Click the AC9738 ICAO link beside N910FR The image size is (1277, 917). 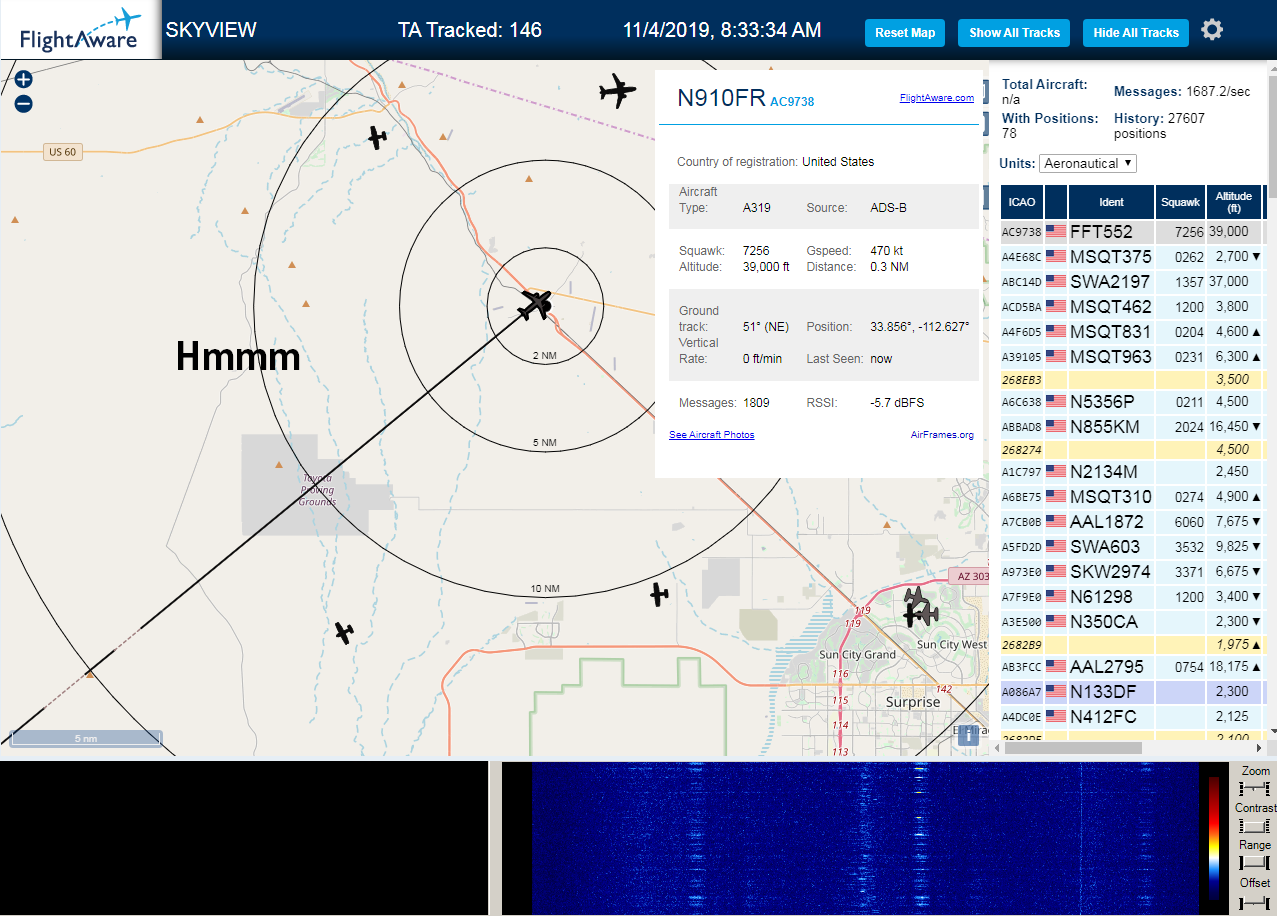click(x=792, y=102)
